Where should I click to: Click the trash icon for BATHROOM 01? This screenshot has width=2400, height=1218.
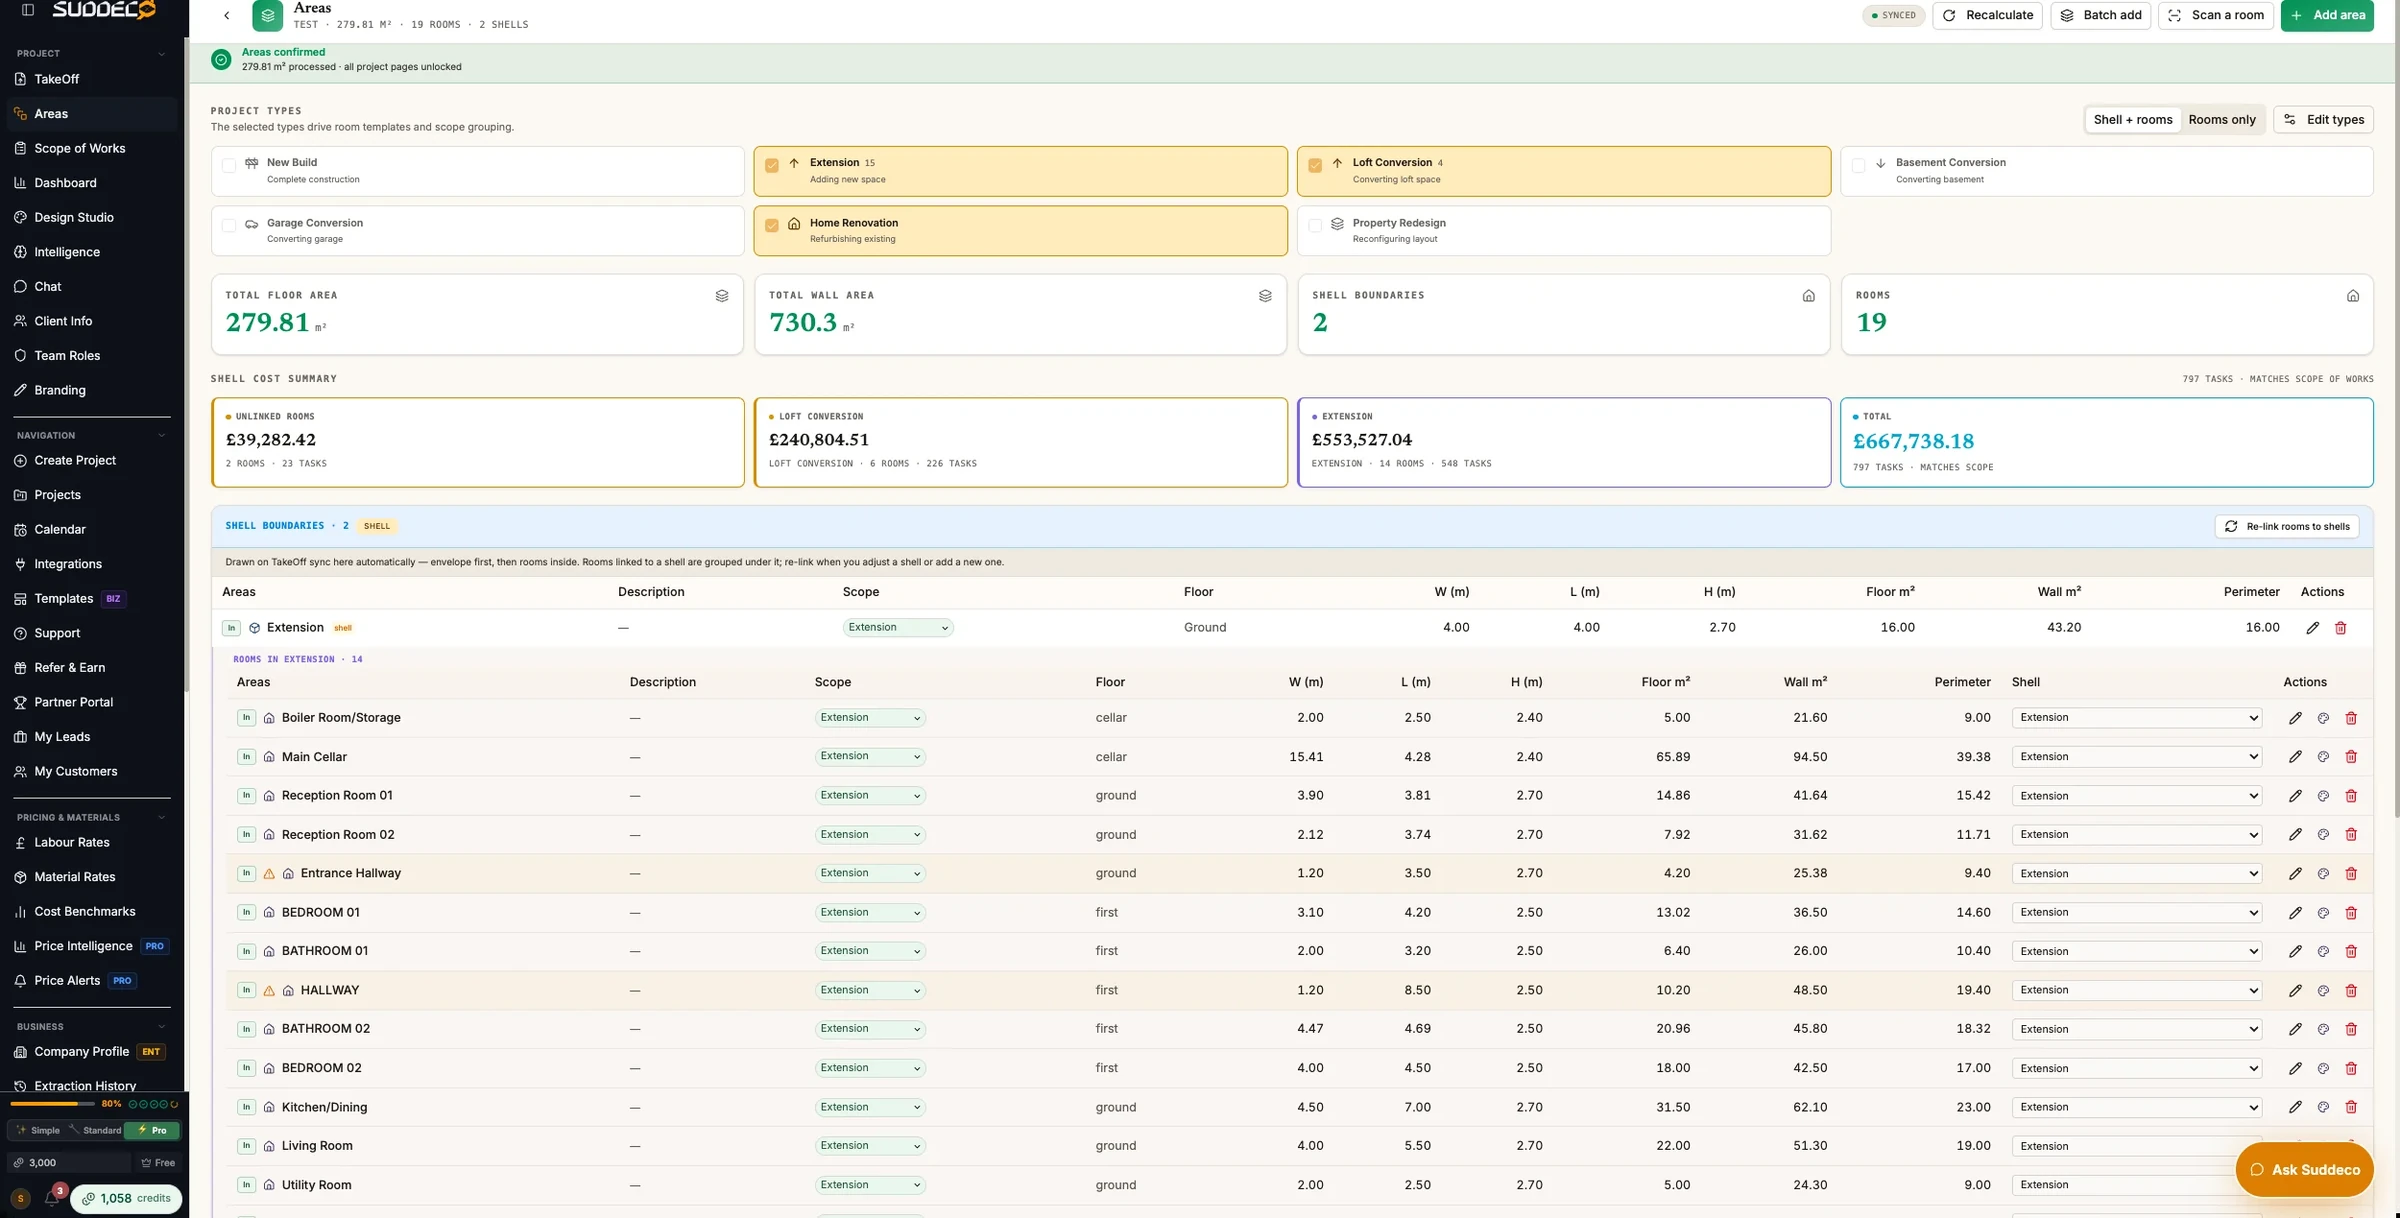pos(2351,951)
